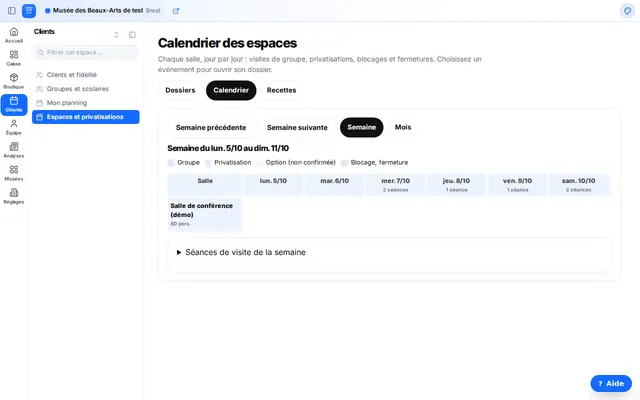This screenshot has width=640, height=400.
Task: Open Équipe in the navigation rail
Action: pyautogui.click(x=14, y=127)
